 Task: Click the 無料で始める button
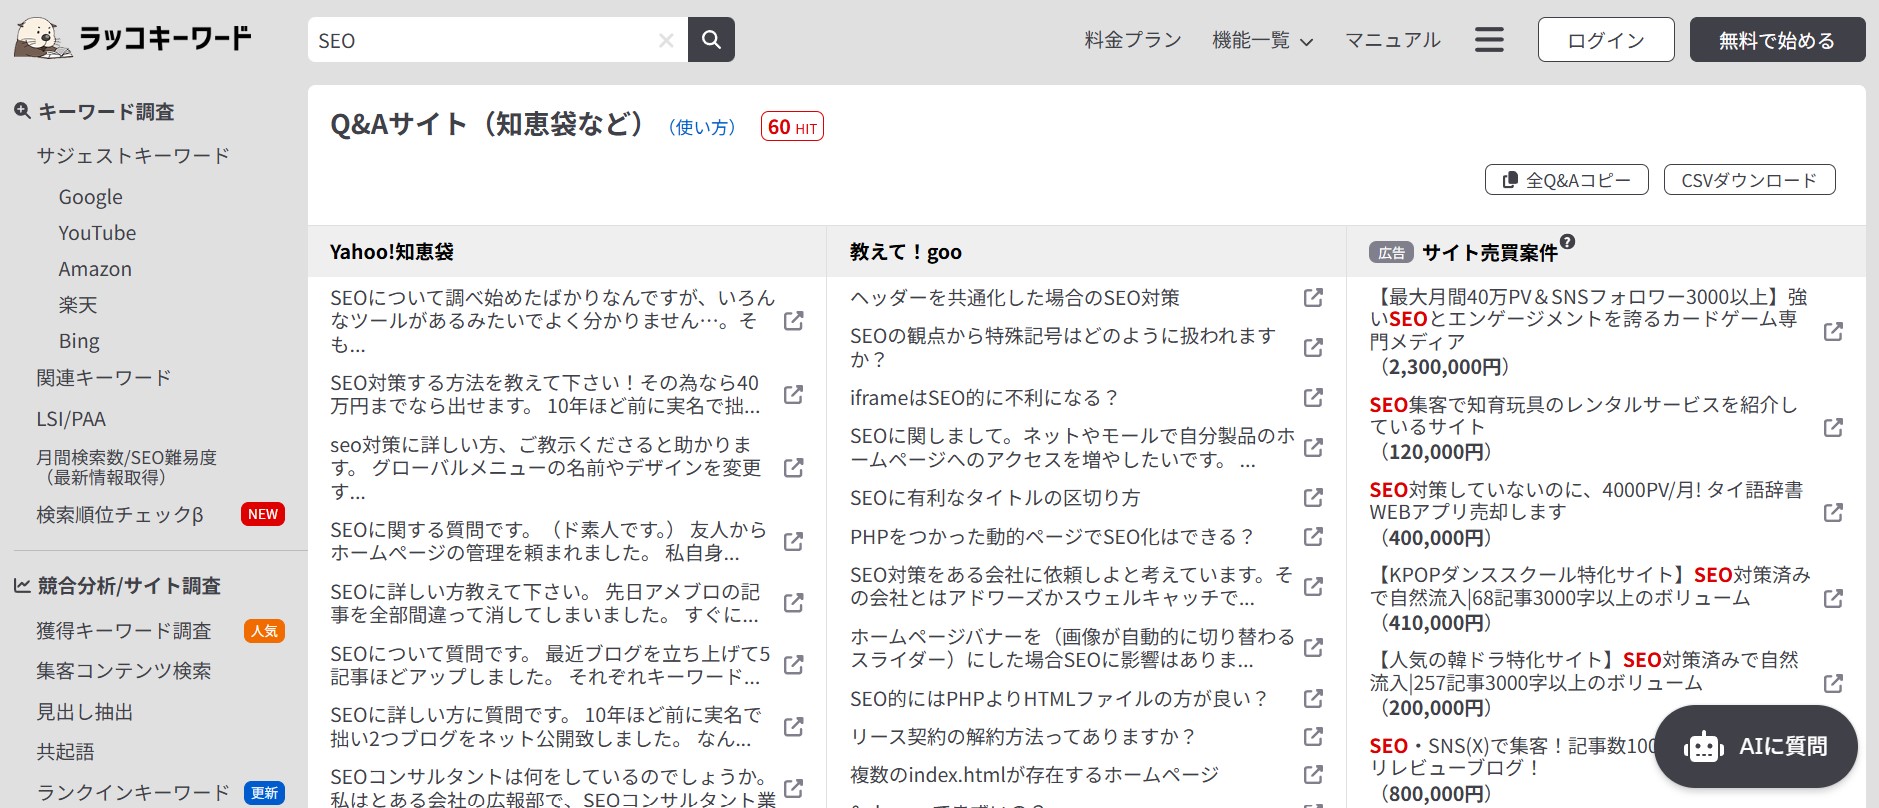[1777, 40]
